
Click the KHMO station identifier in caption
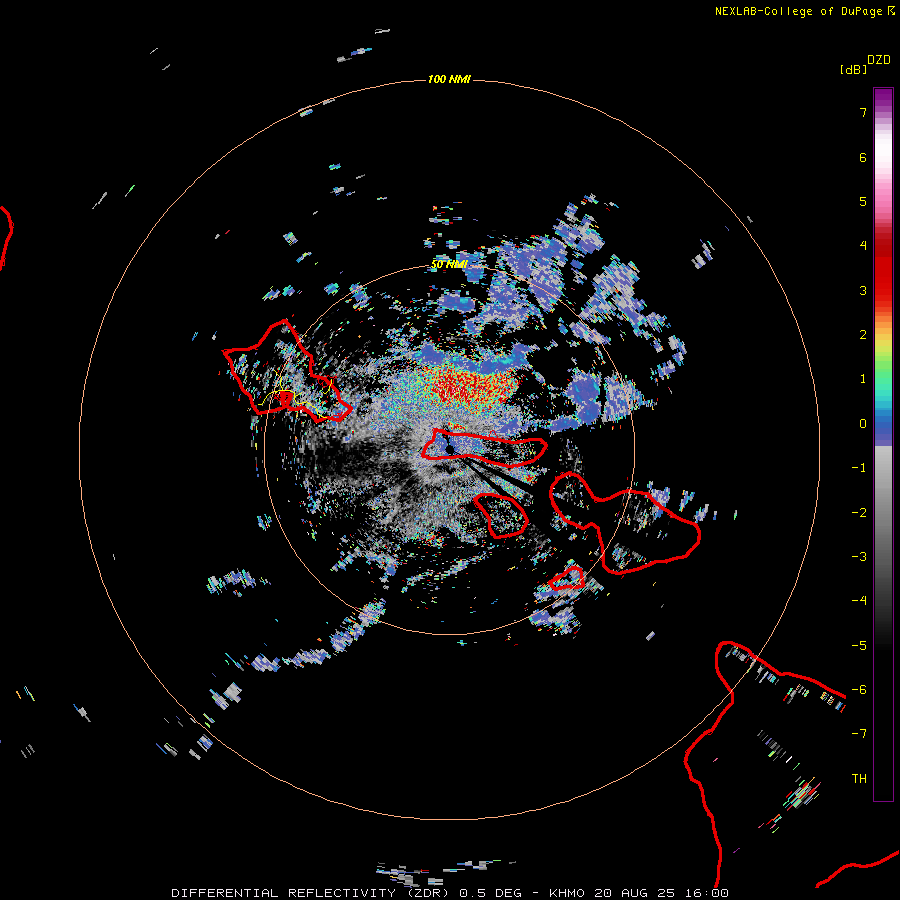567,893
